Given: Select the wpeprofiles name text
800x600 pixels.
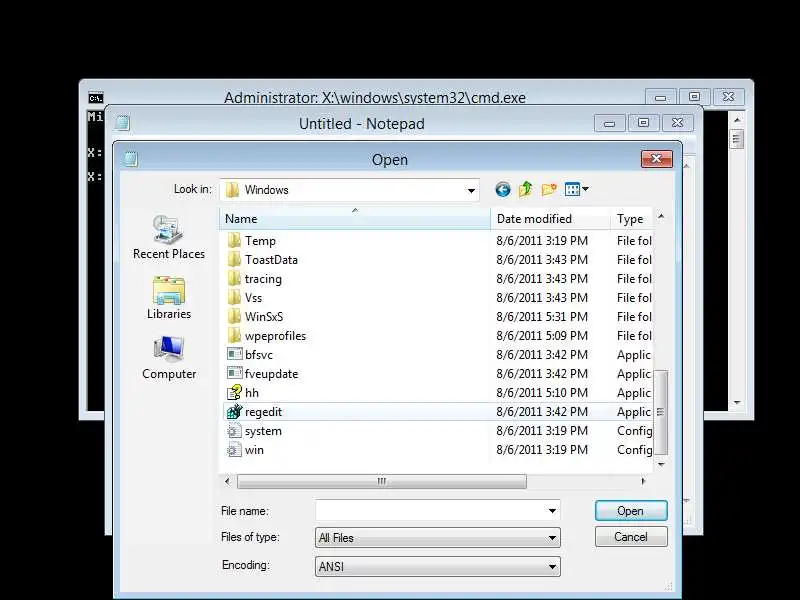Looking at the screenshot, I should tap(276, 336).
